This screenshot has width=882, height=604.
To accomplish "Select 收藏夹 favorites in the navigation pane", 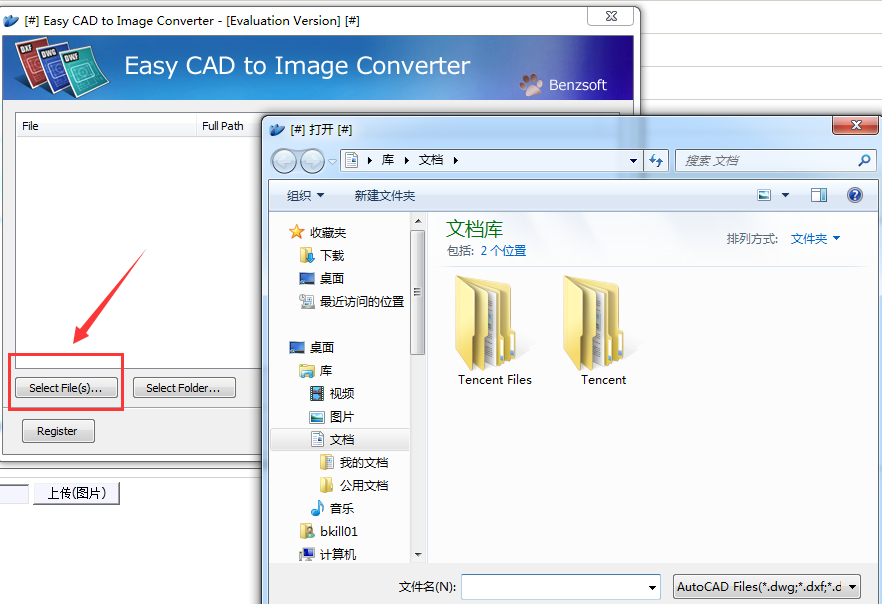I will pyautogui.click(x=318, y=232).
